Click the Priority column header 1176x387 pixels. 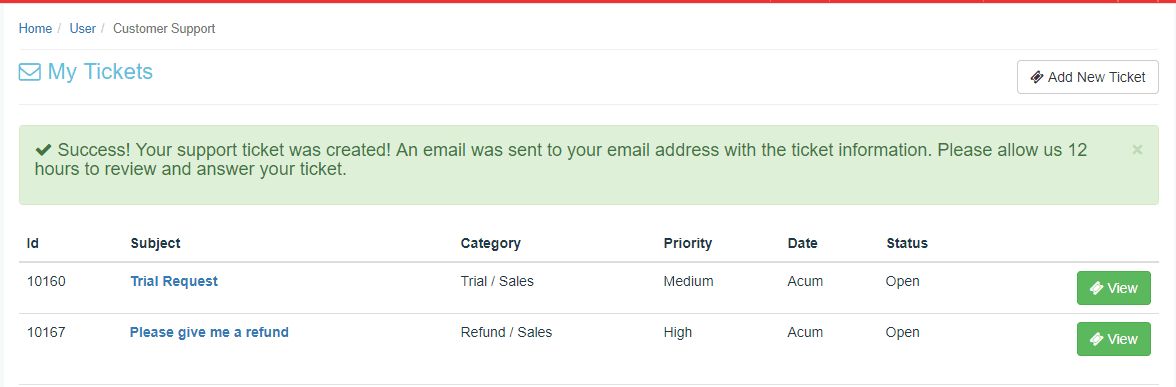coord(688,243)
